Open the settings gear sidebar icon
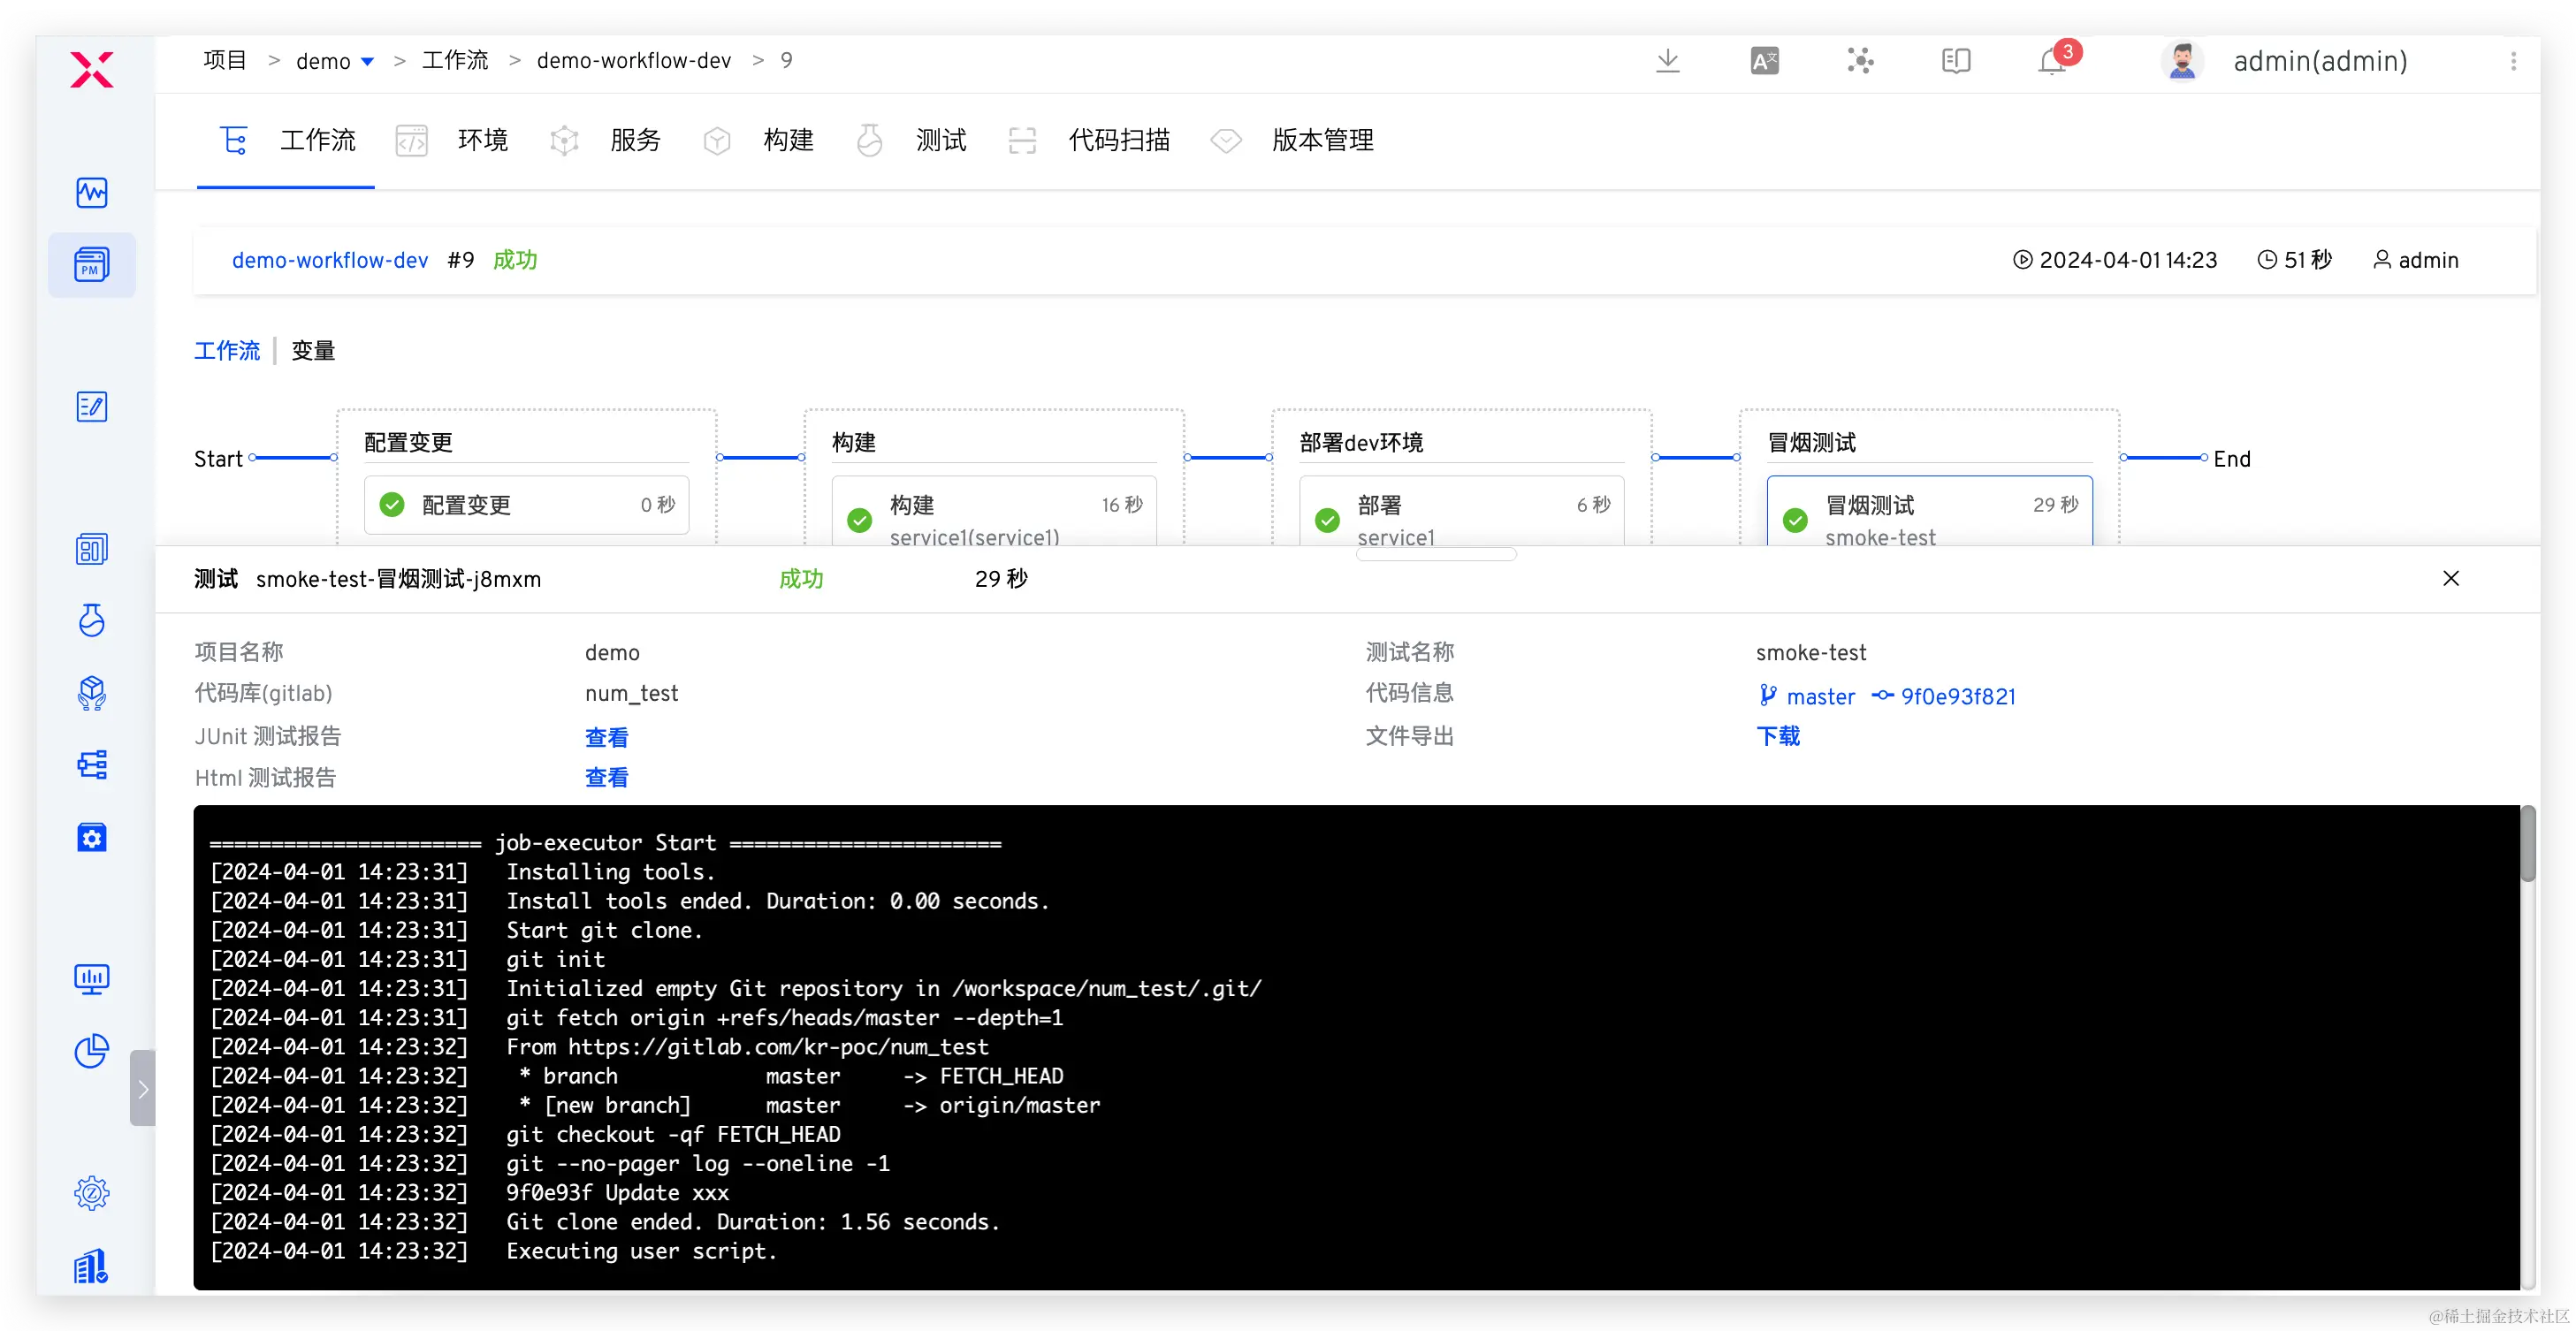The width and height of the screenshot is (2576, 1331). tap(91, 1192)
